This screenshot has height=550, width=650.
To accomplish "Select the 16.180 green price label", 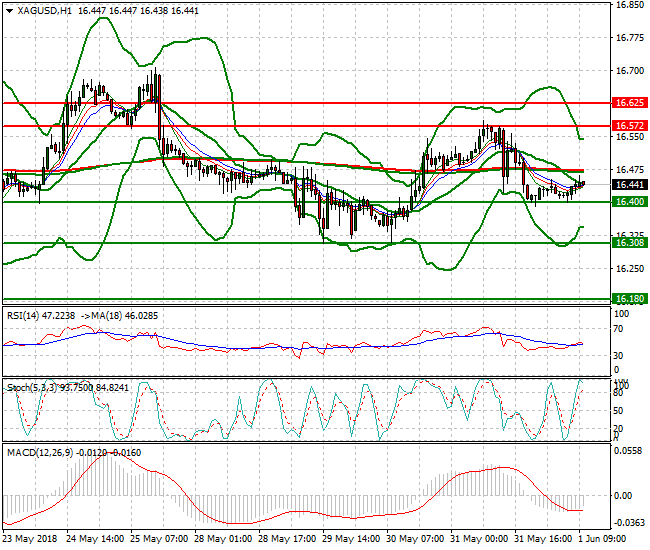I will point(628,299).
